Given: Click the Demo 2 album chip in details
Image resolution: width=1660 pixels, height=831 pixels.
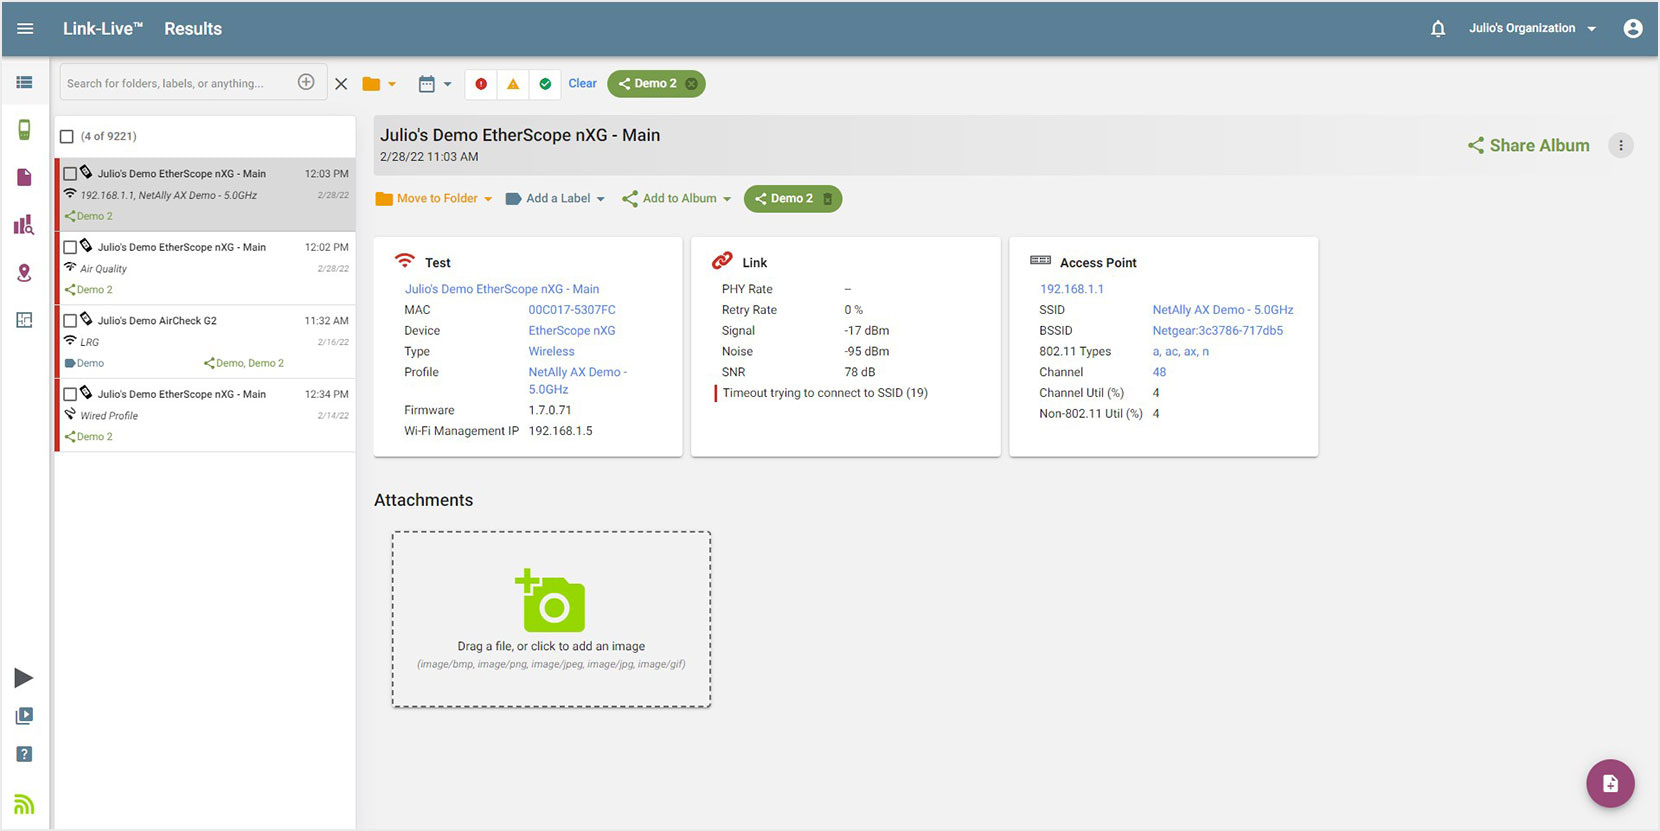Looking at the screenshot, I should (x=792, y=199).
